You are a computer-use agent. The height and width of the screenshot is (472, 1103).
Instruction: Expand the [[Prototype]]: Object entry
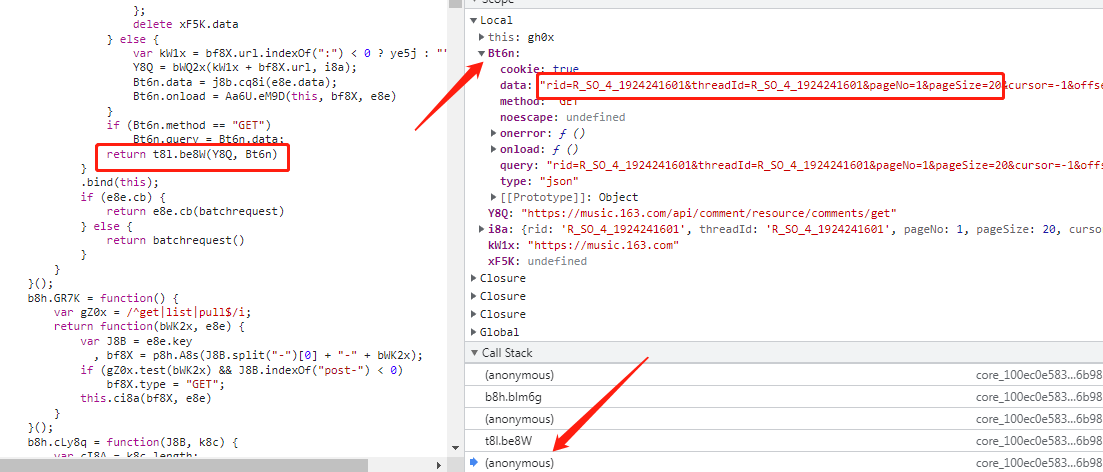pos(494,197)
